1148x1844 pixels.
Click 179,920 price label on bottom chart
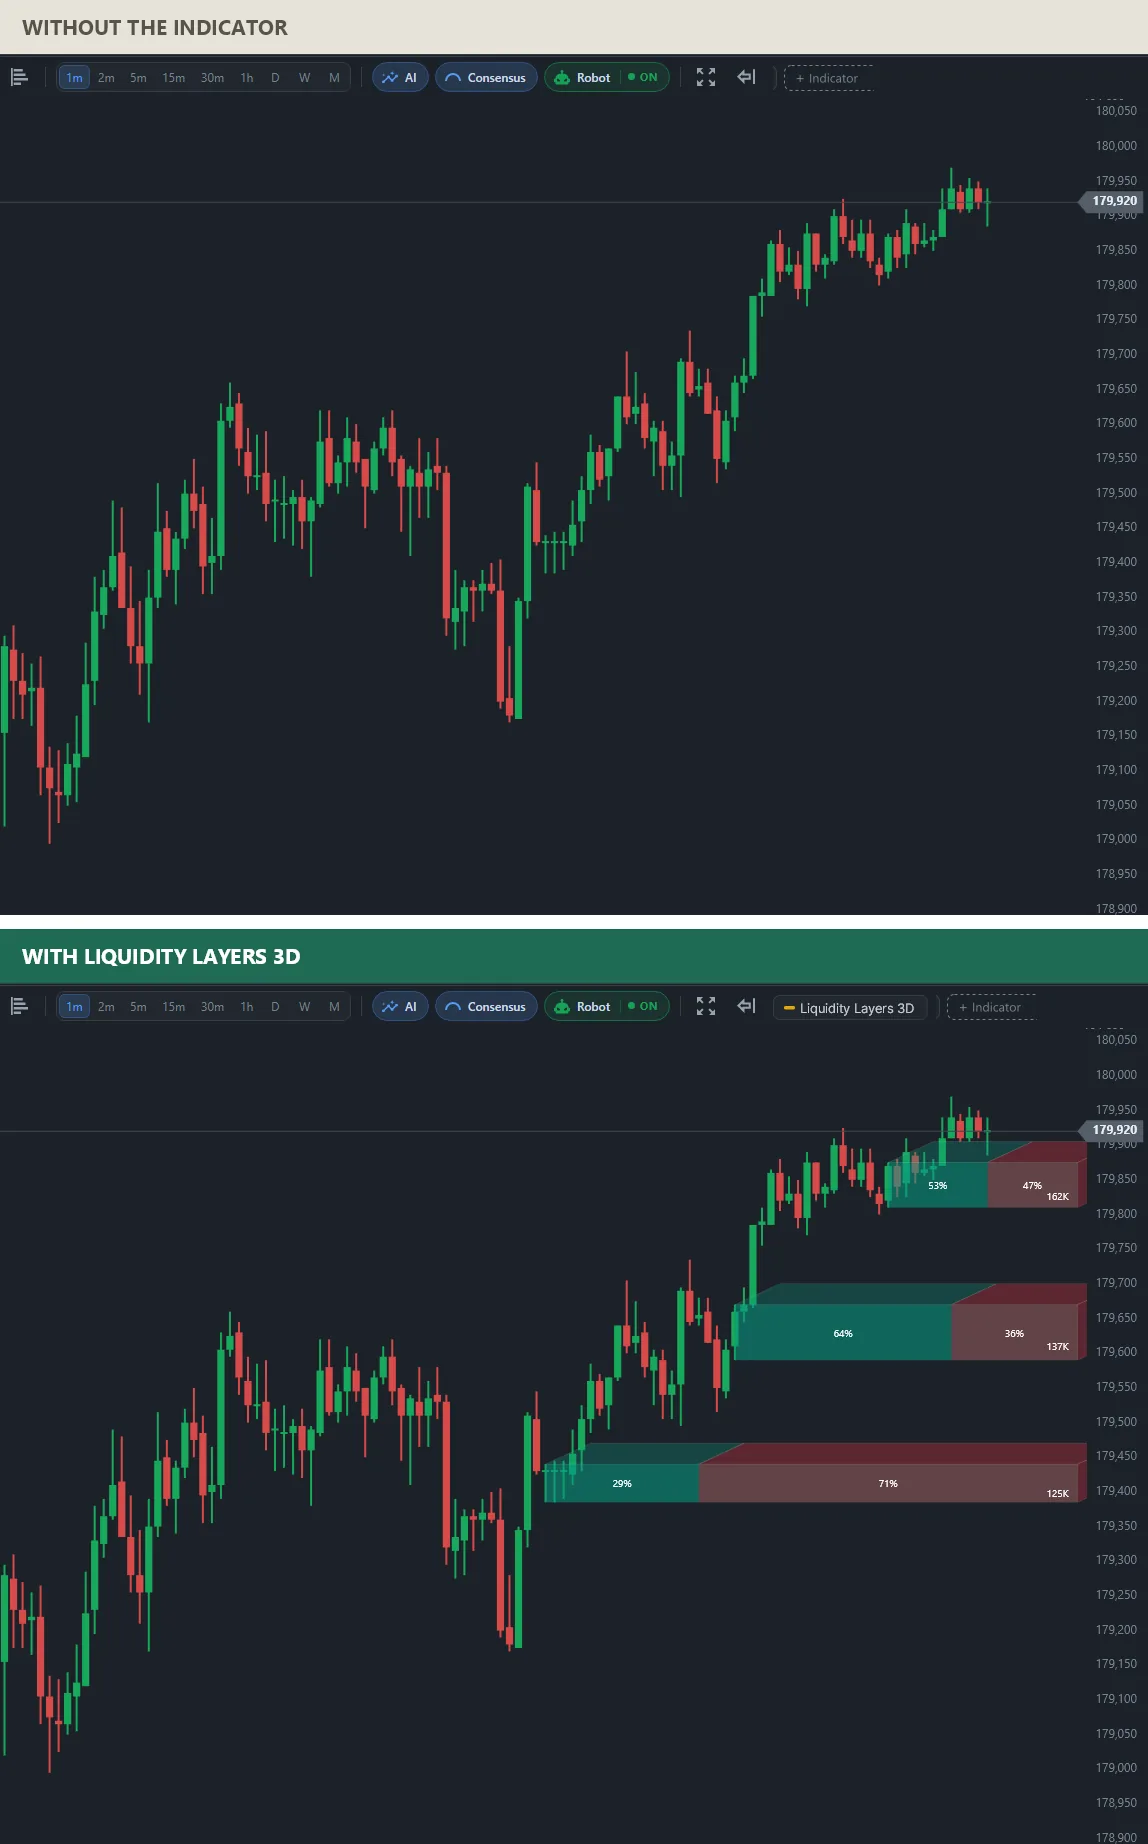tap(1112, 1130)
